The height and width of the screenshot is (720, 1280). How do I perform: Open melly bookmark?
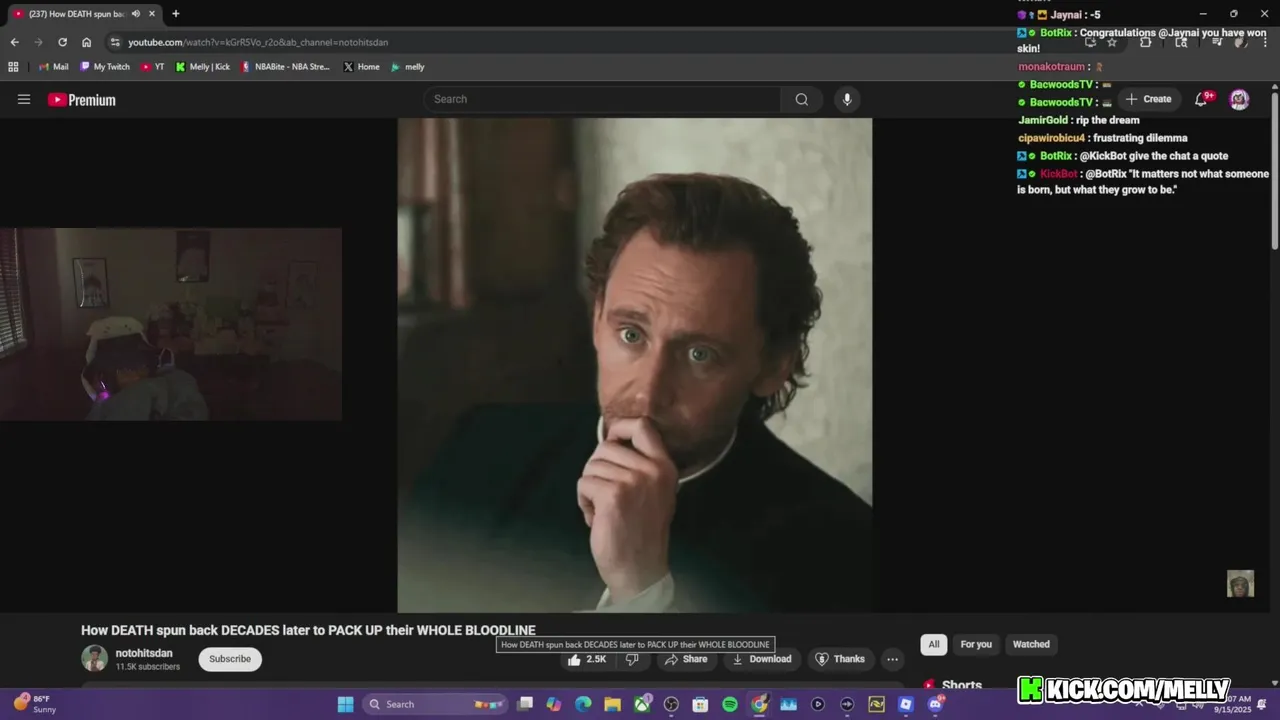pyautogui.click(x=408, y=67)
